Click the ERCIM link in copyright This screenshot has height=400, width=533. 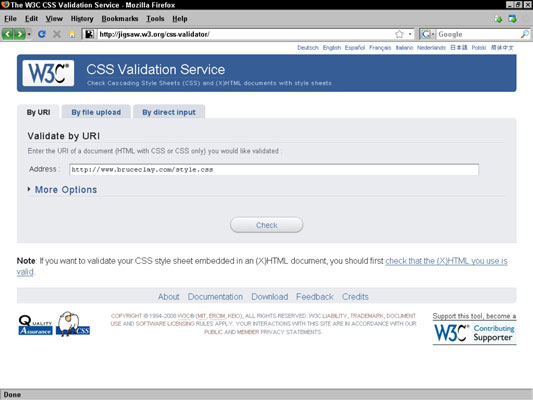coord(217,316)
